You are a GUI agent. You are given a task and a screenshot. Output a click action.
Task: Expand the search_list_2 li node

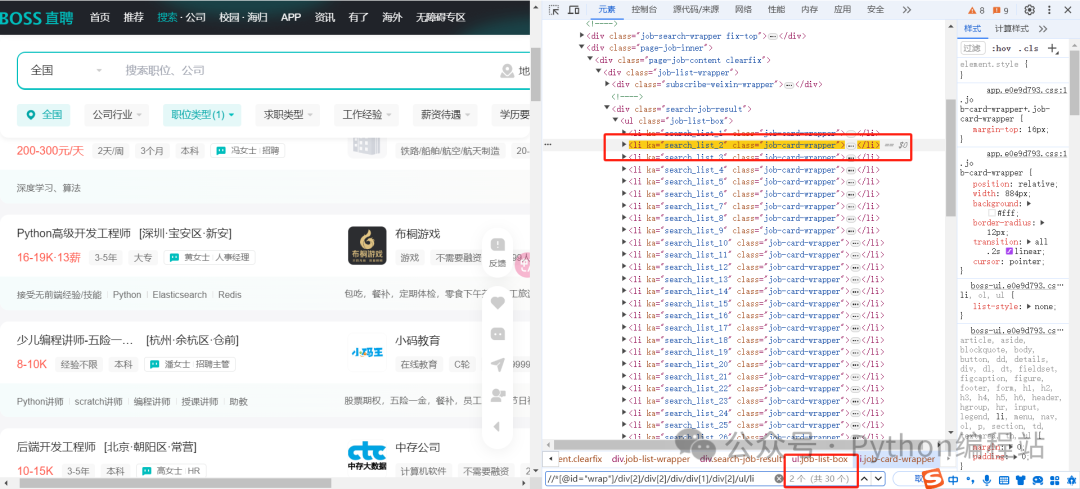[x=625, y=145]
